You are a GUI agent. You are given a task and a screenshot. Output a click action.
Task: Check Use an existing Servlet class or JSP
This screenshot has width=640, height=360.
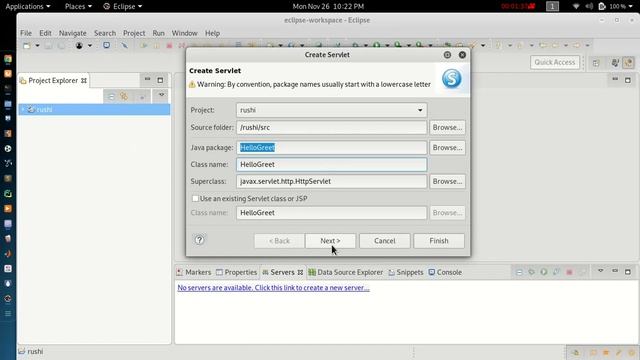196,199
